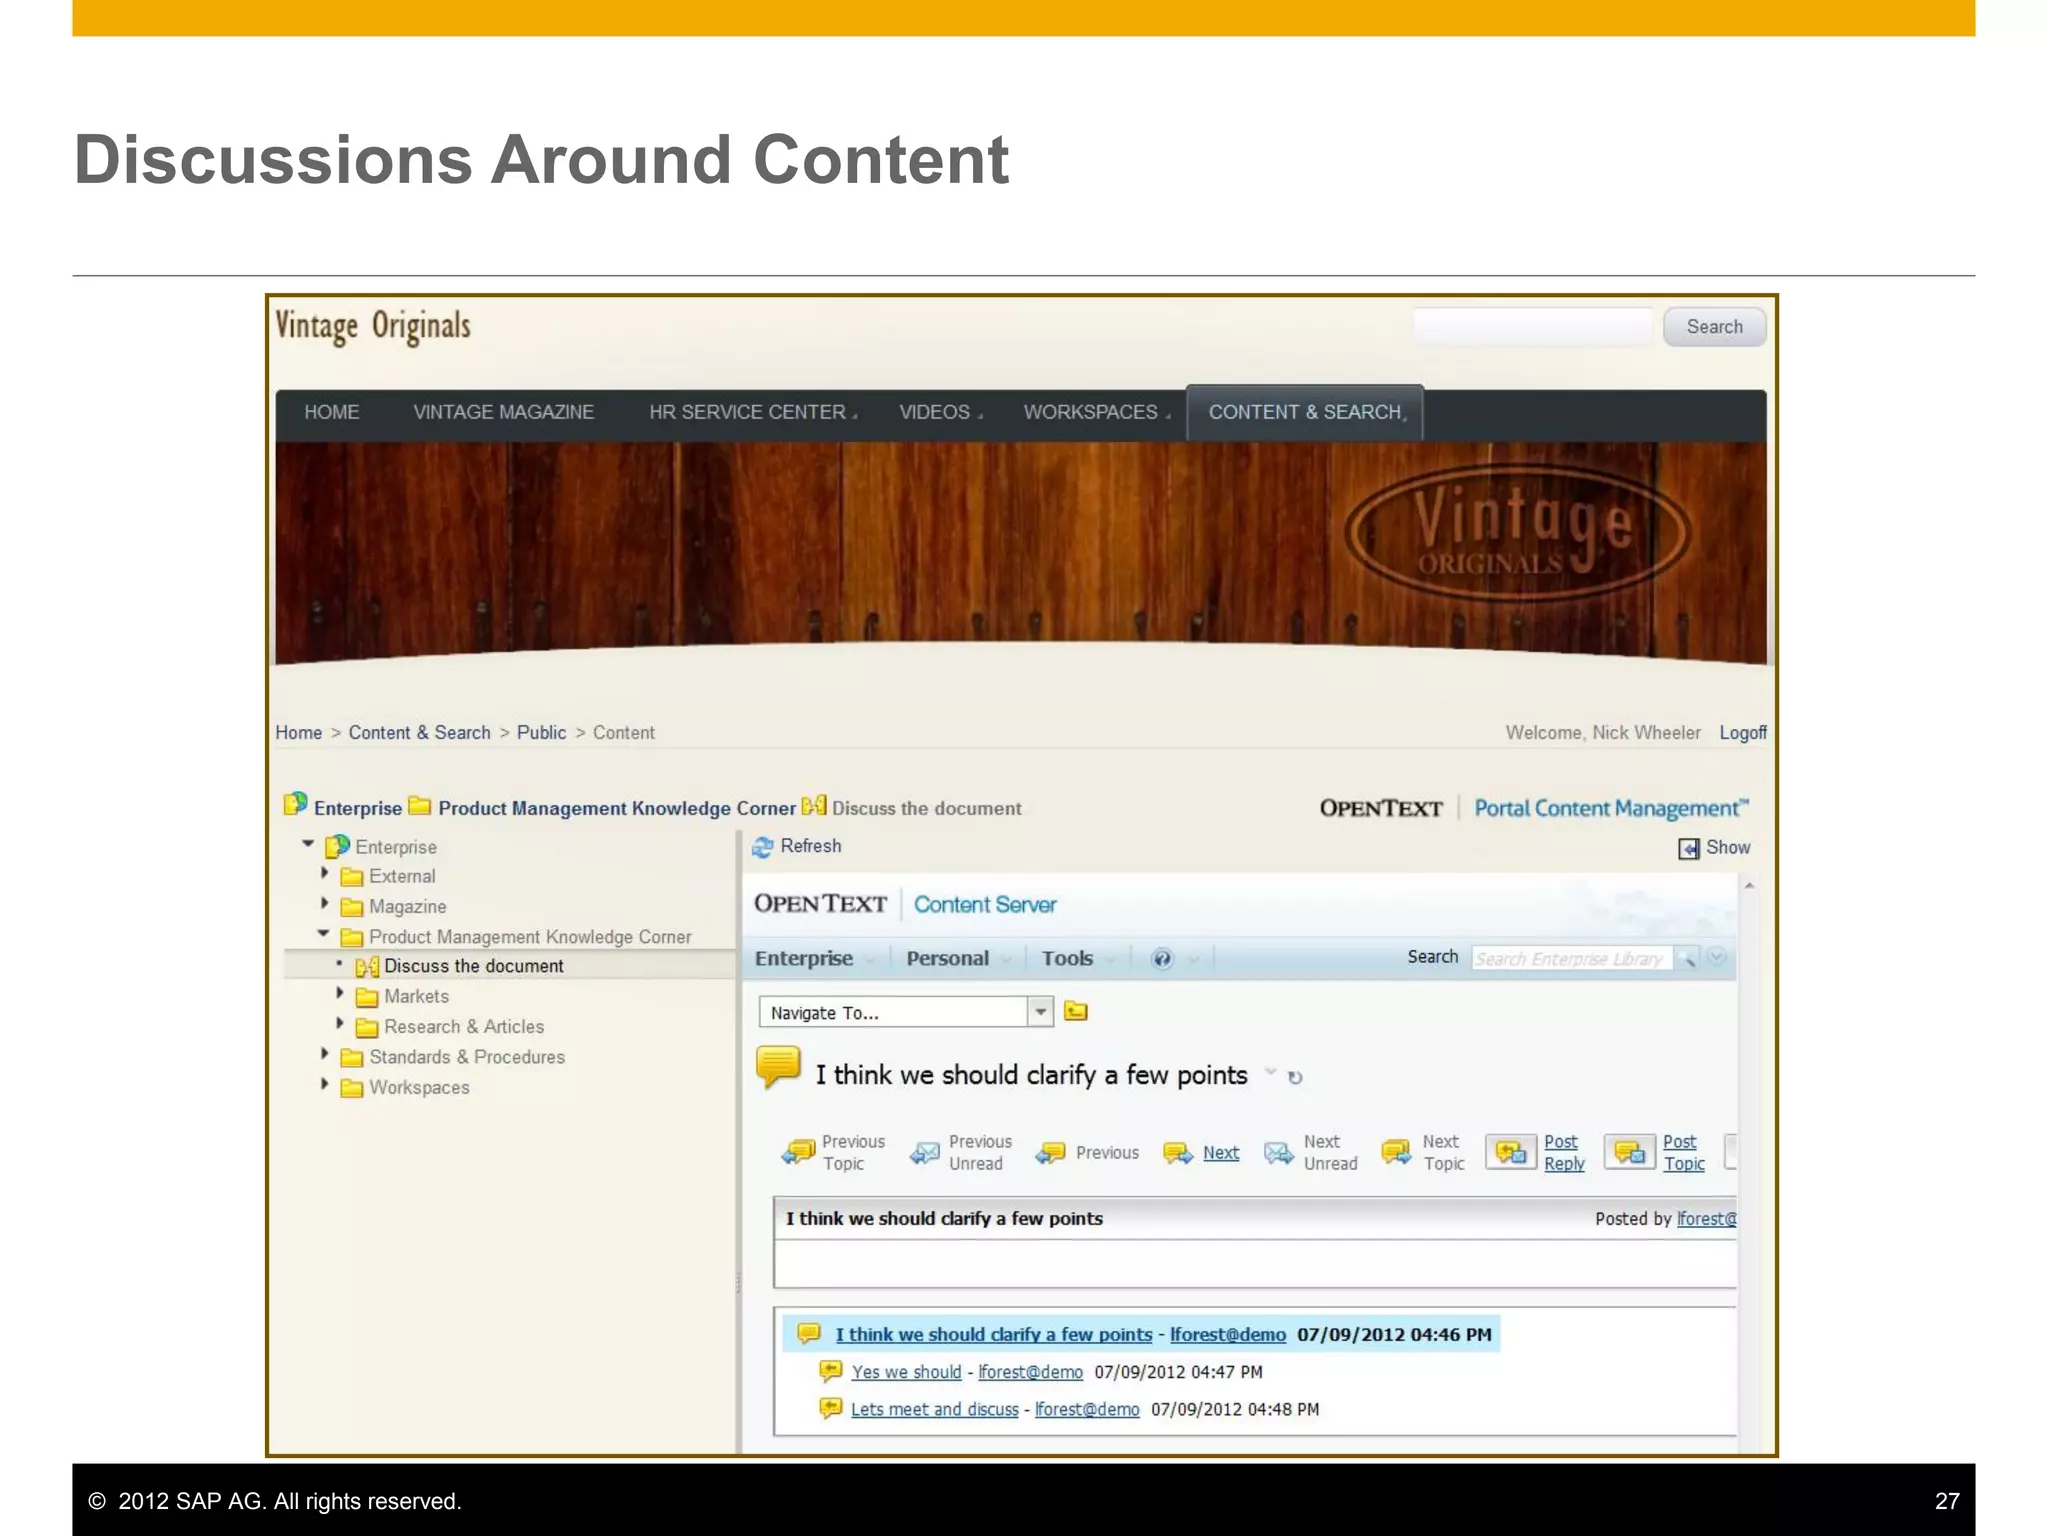Click the Post Reply text link
The width and height of the screenshot is (2048, 1536).
pos(1564,1153)
